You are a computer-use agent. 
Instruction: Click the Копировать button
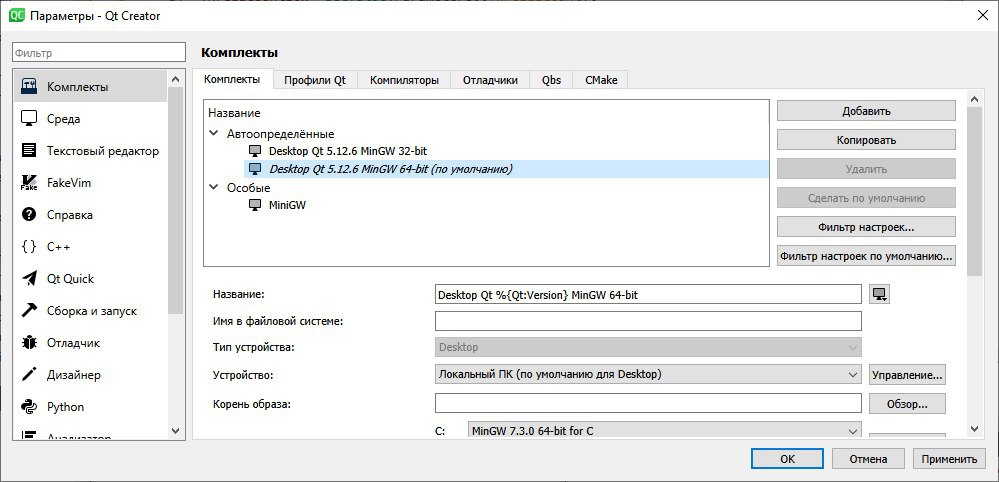point(866,140)
